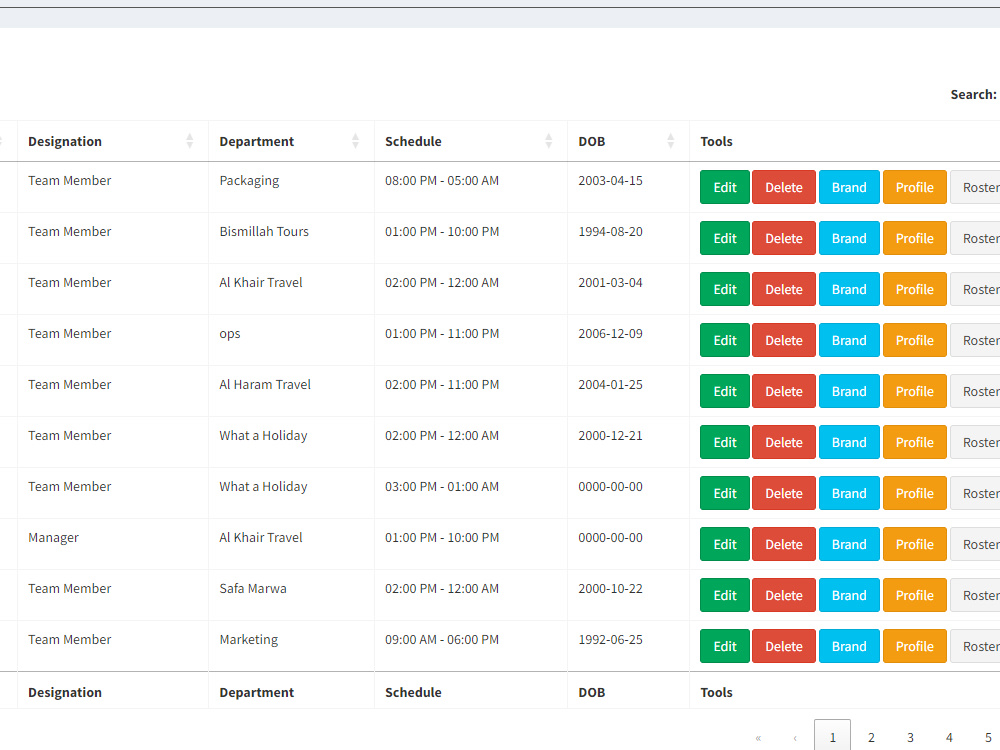Edit the Marketing department employee
The image size is (1000, 750).
724,646
